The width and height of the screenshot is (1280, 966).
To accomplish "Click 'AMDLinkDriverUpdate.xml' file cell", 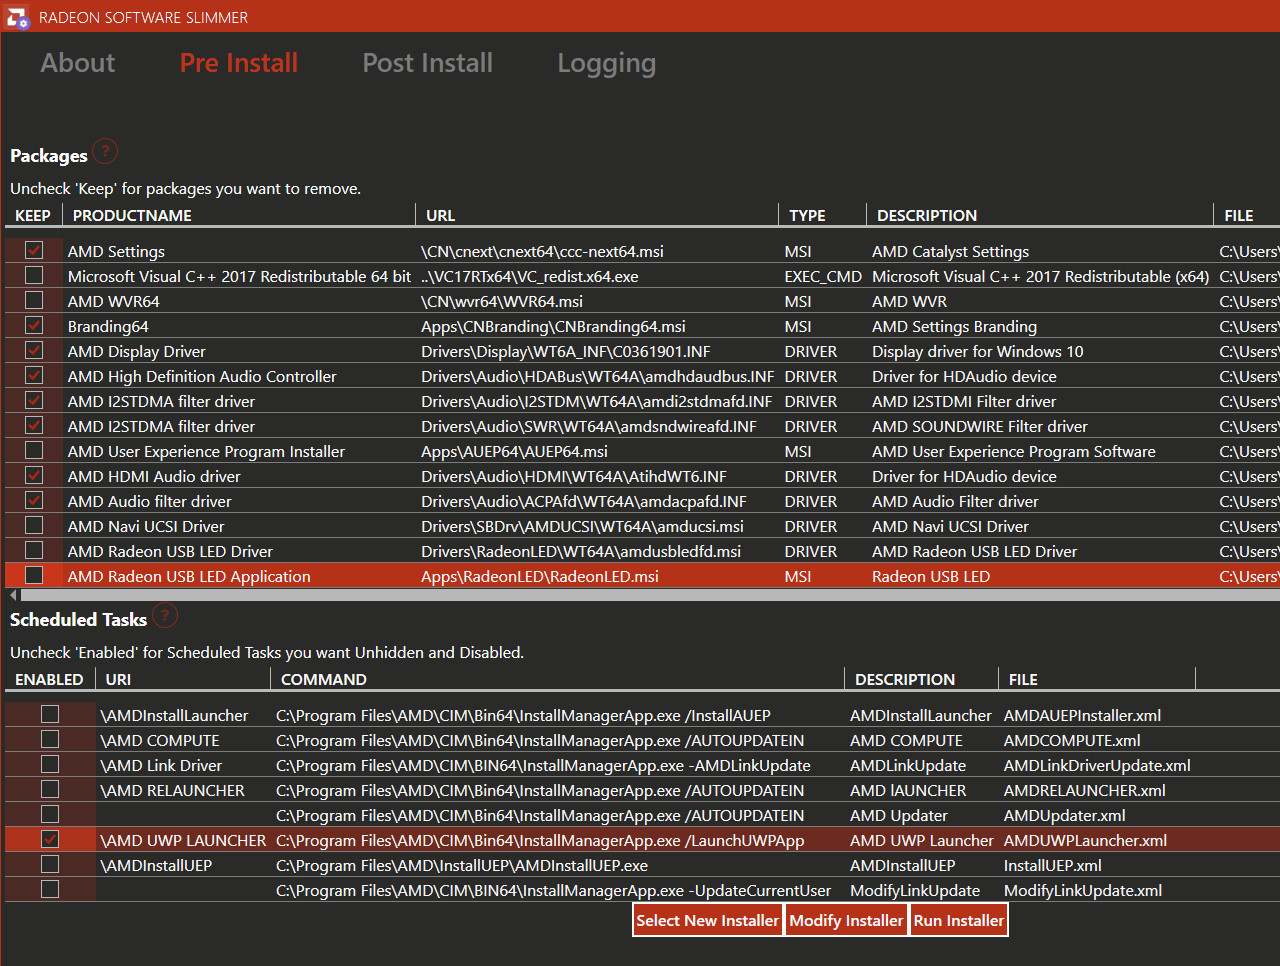I will coord(1097,765).
